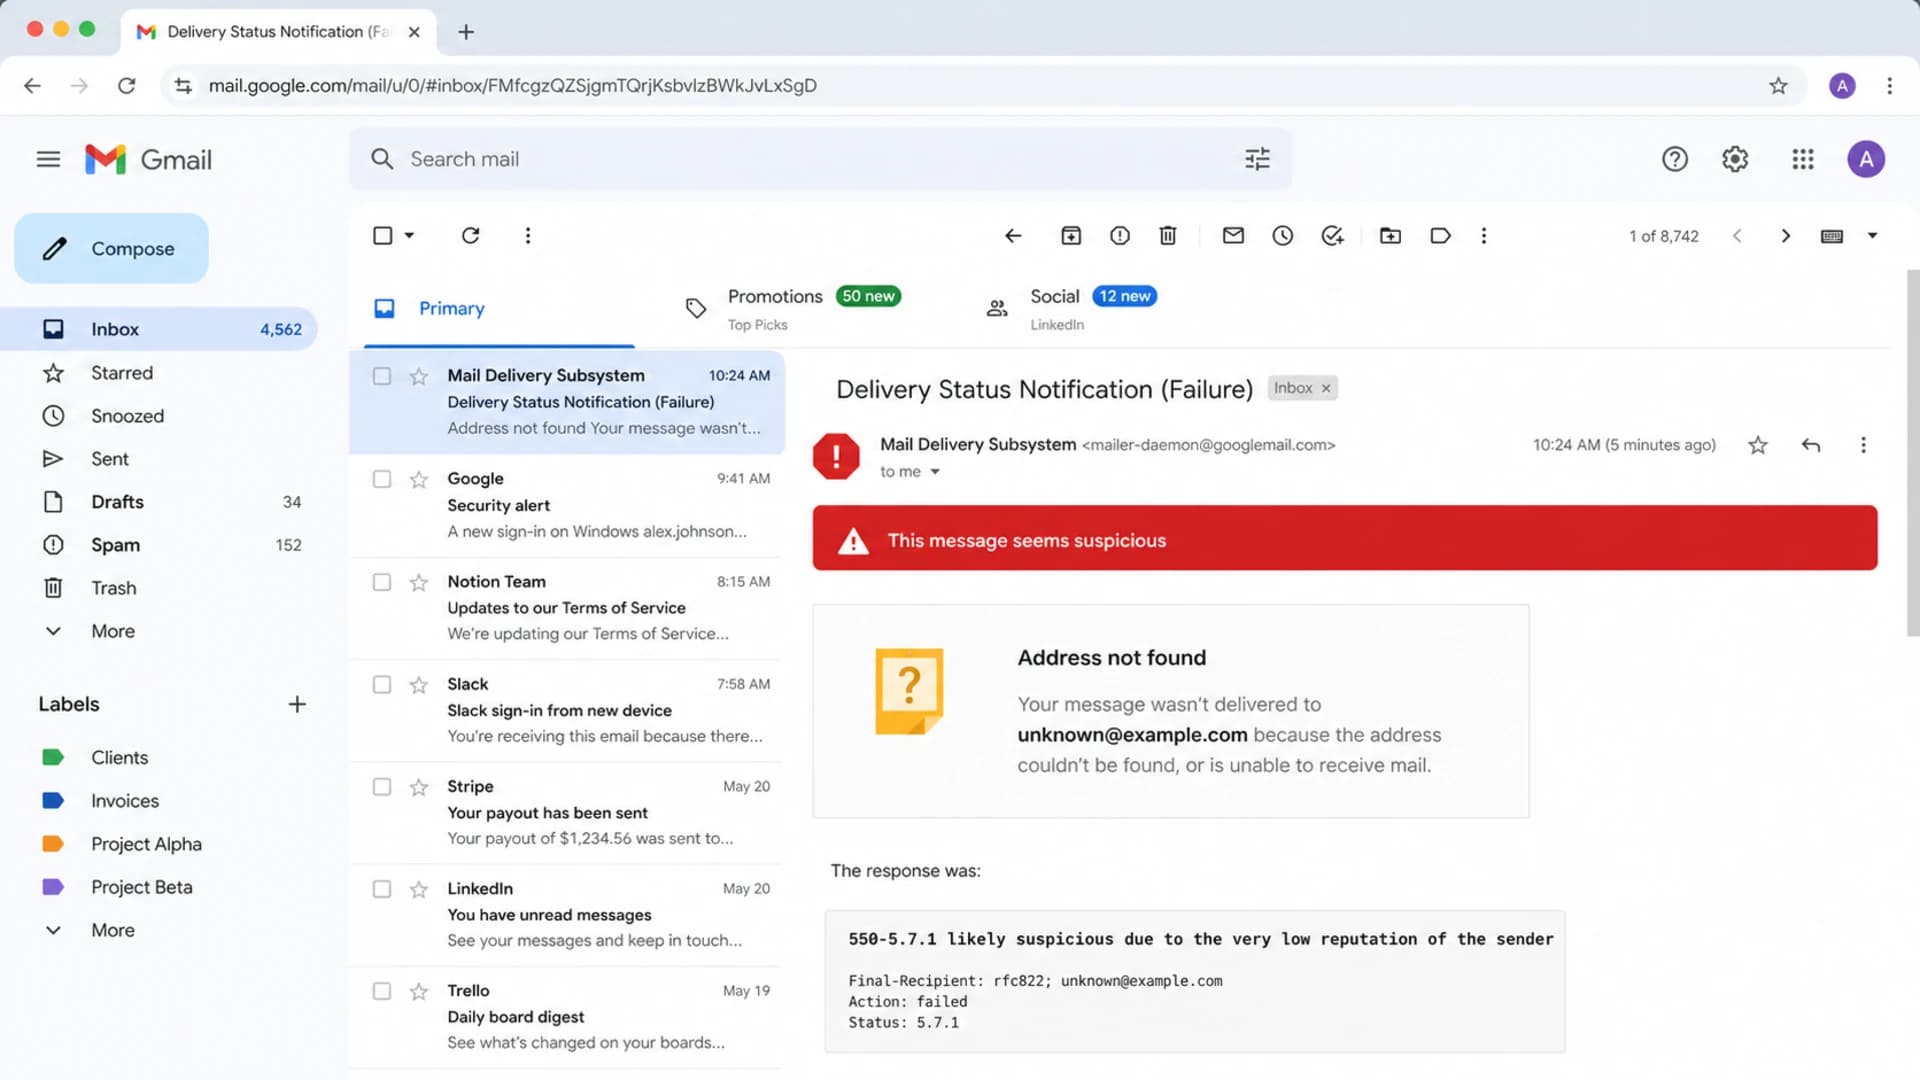
Task: Open the Sent folder
Action: (158, 459)
